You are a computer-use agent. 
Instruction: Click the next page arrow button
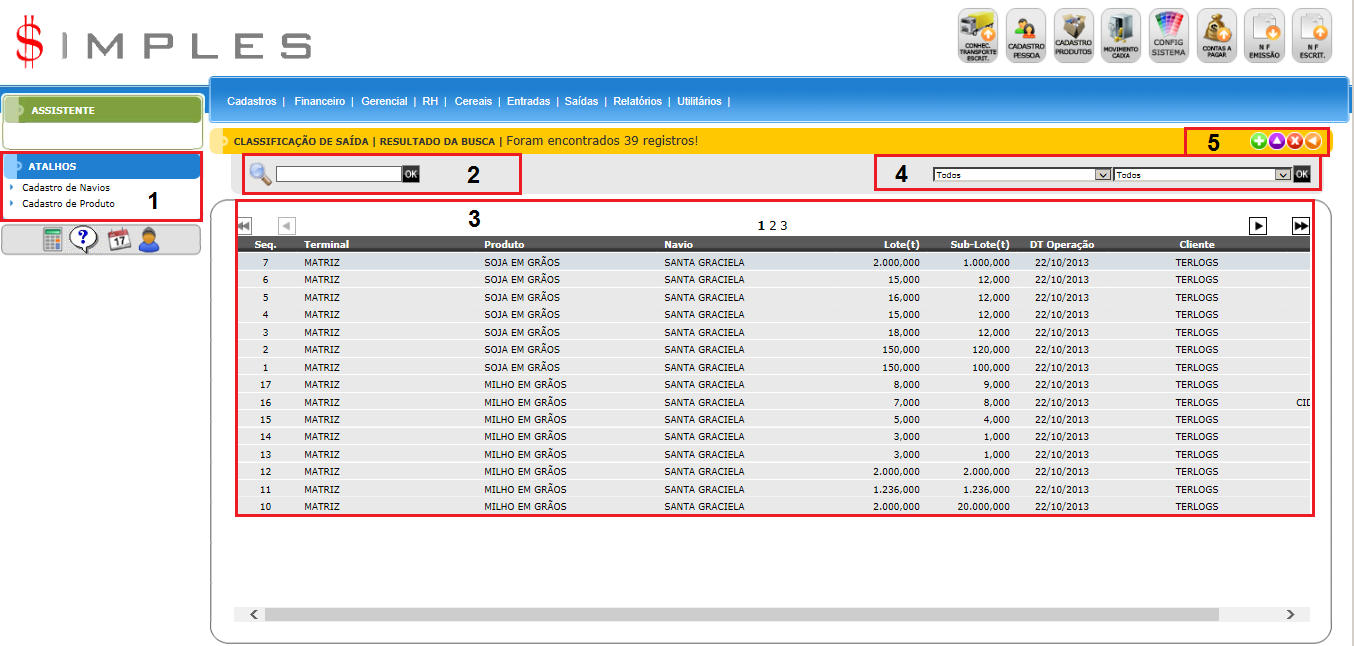point(1258,226)
